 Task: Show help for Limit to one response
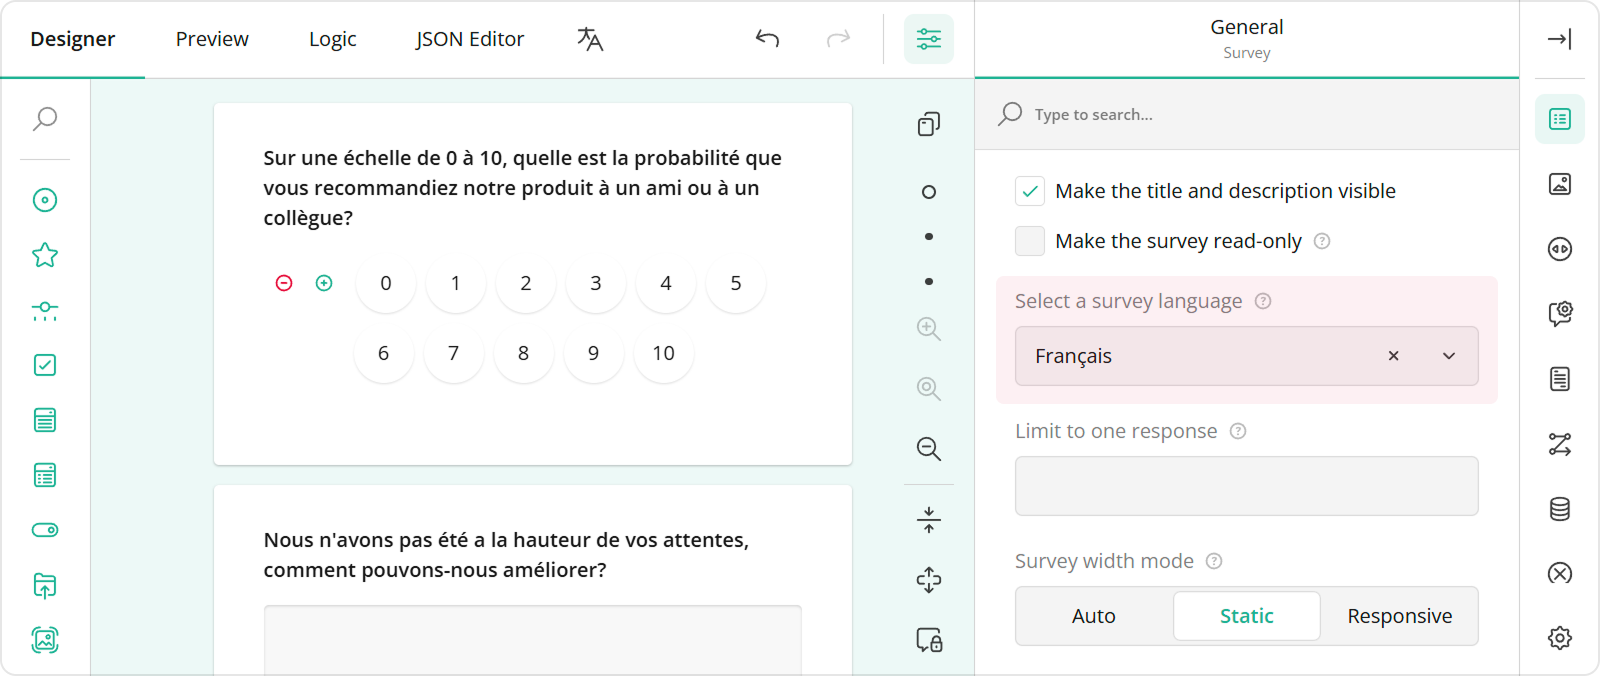(1238, 431)
